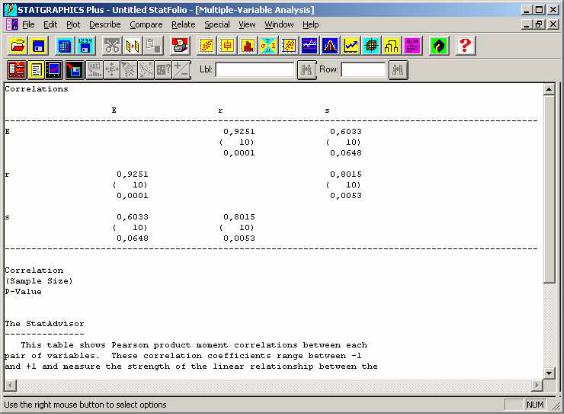Viewport: 564px width, 414px height.
Task: Click the grayed-out identify points question icon
Action: 163,70
